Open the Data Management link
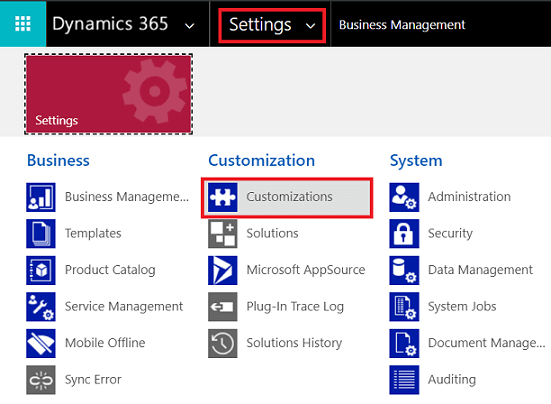This screenshot has height=404, width=551. click(x=480, y=270)
